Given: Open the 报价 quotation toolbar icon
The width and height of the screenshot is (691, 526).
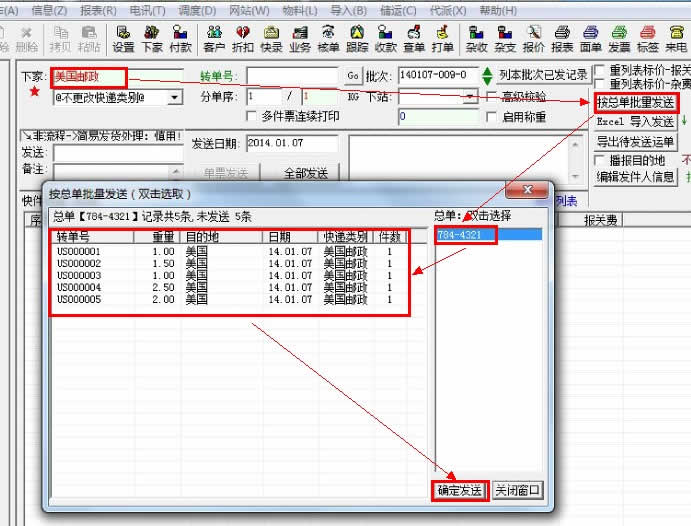Looking at the screenshot, I should pos(534,38).
